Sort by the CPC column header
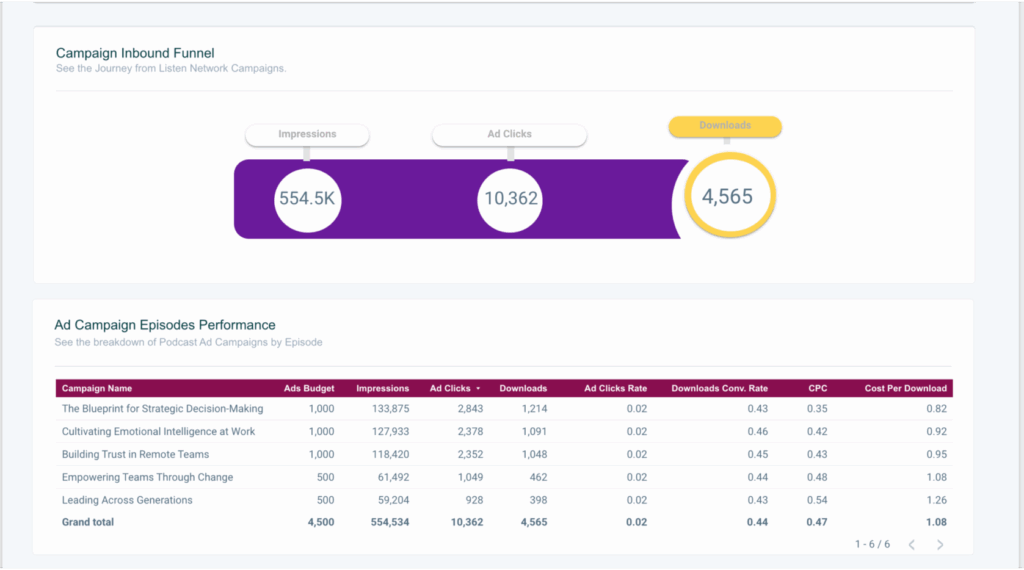This screenshot has height=570, width=1024. click(818, 388)
